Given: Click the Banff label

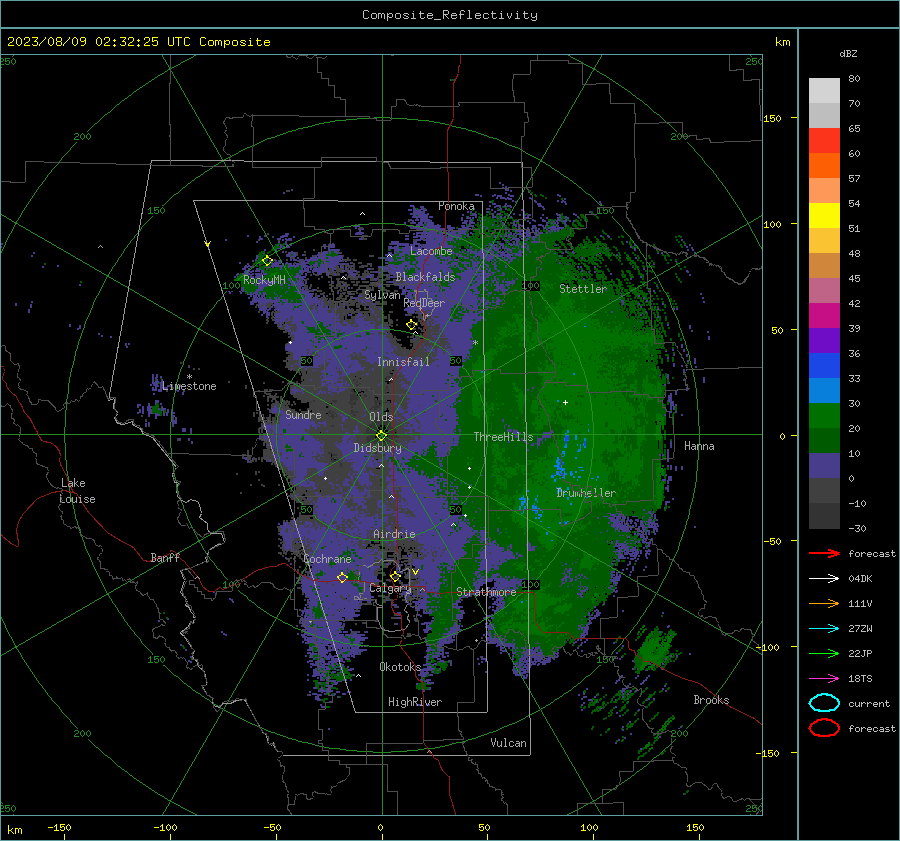Looking at the screenshot, I should [x=165, y=557].
